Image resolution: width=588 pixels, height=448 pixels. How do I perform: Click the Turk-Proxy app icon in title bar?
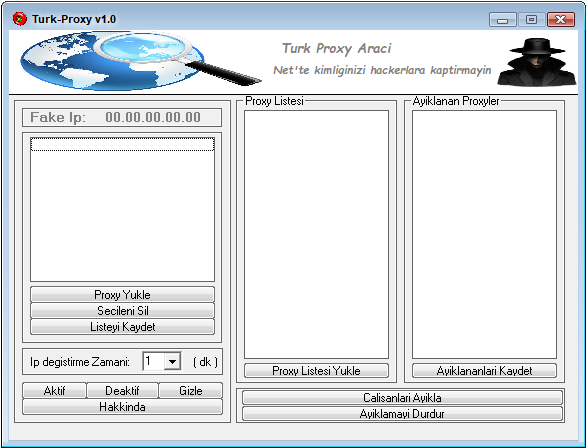coord(20,19)
